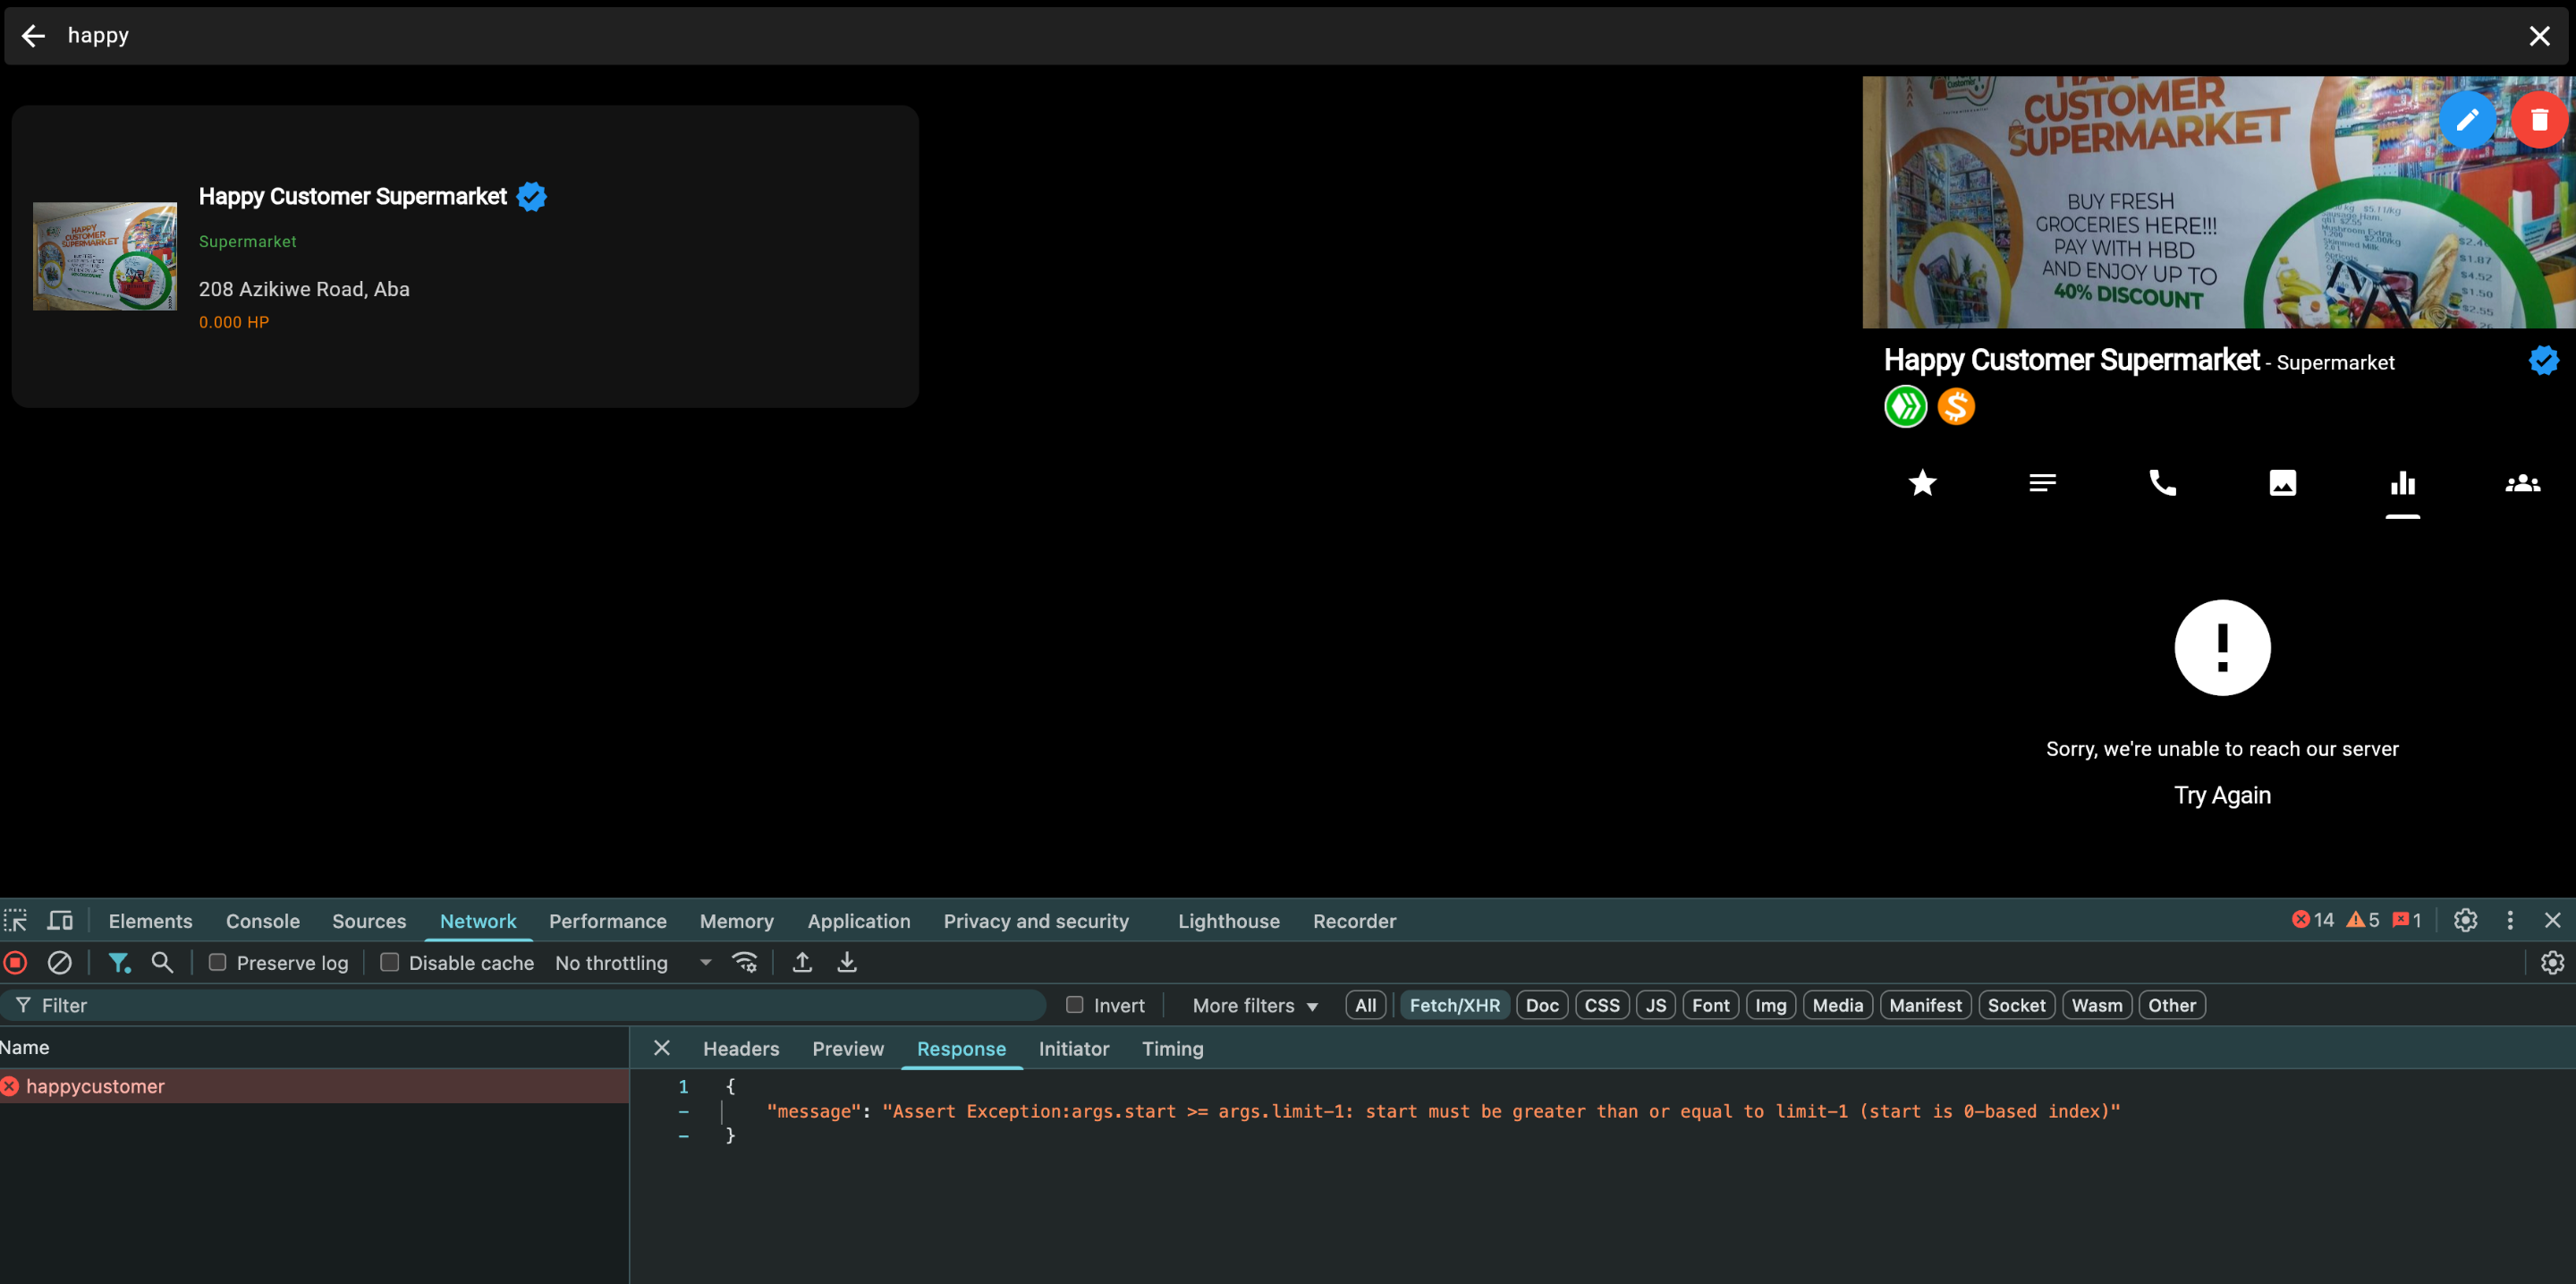Toggle the device toolbar icon

pos(61,921)
